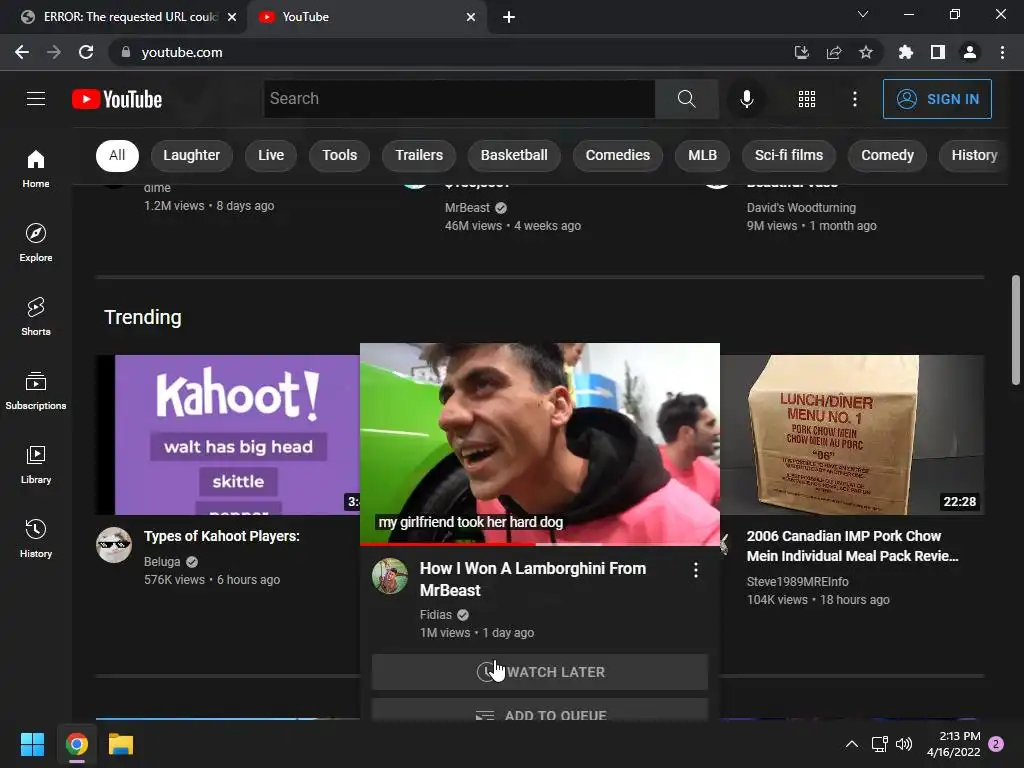
Task: Click the YouTube Search input field
Action: click(459, 99)
